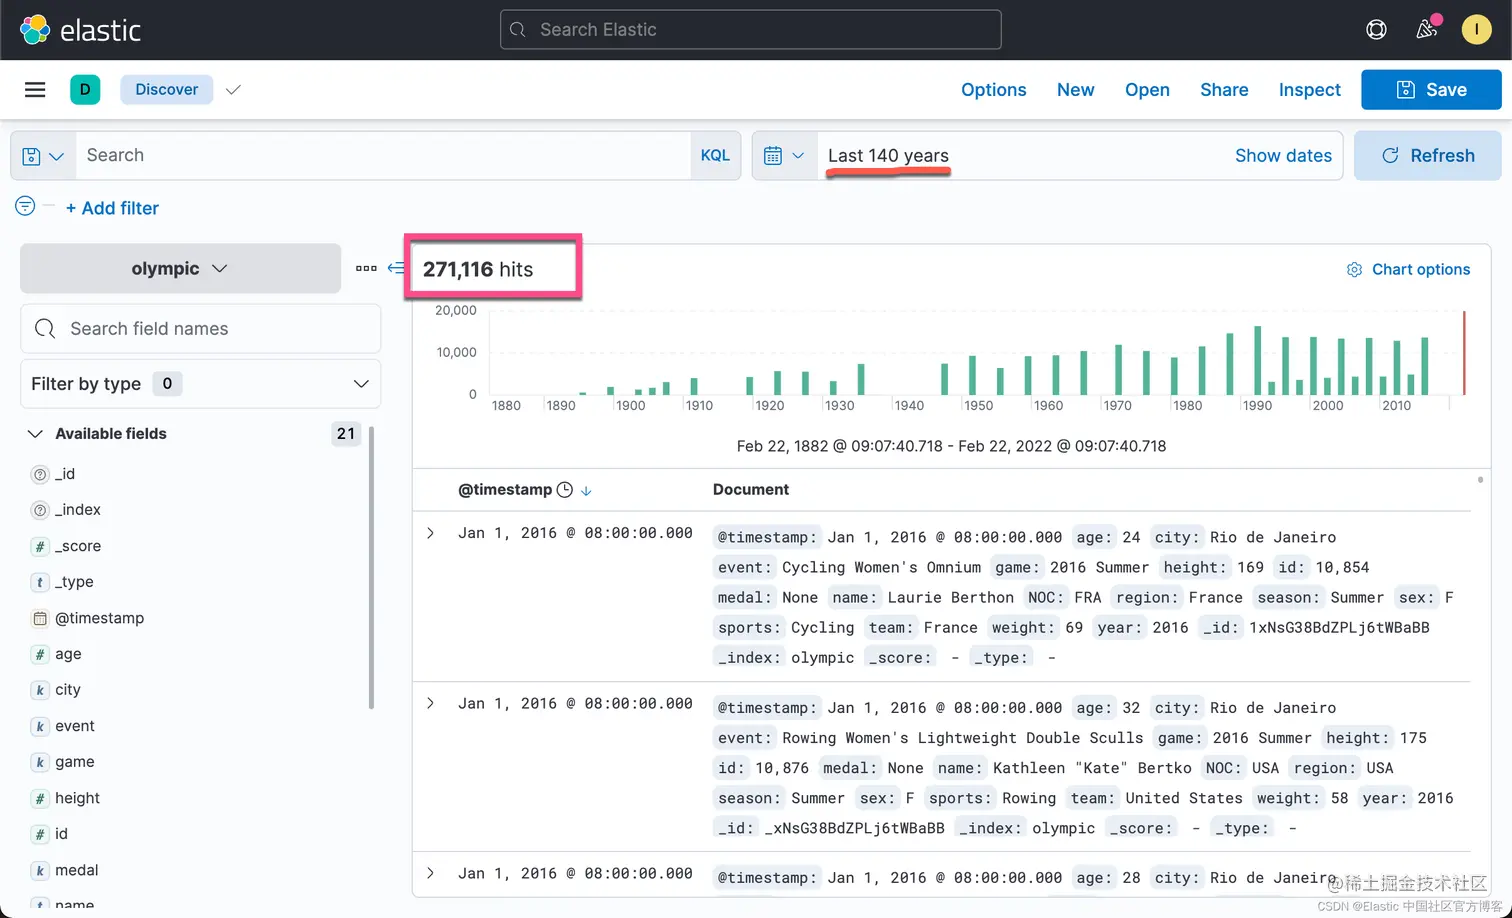
Task: Toggle the KQL query language switch
Action: click(715, 156)
